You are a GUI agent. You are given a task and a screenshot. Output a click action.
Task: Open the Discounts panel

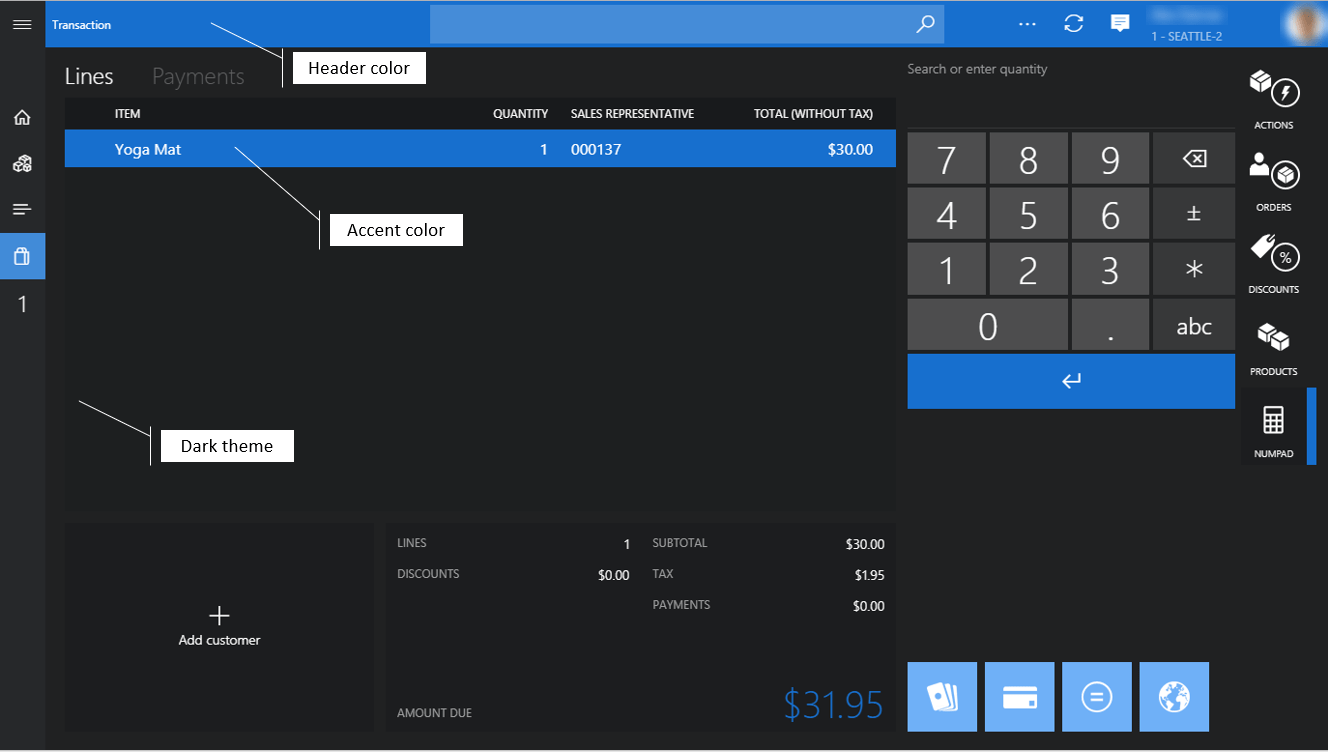point(1273,262)
